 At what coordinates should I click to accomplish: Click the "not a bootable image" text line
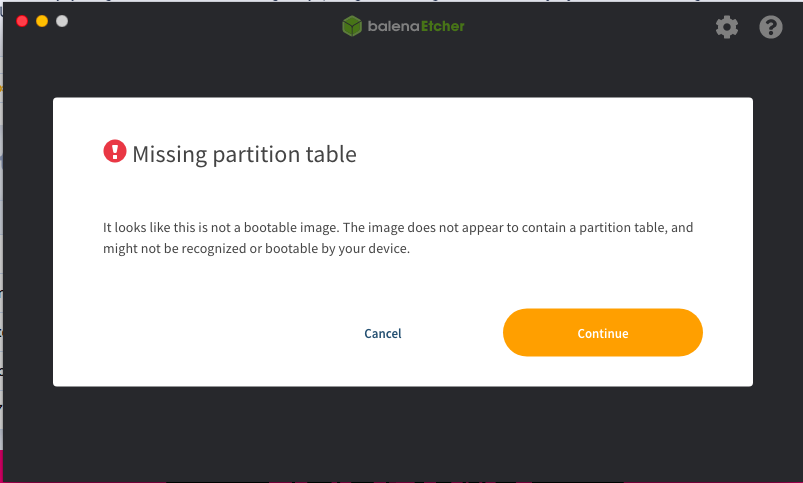point(398,228)
